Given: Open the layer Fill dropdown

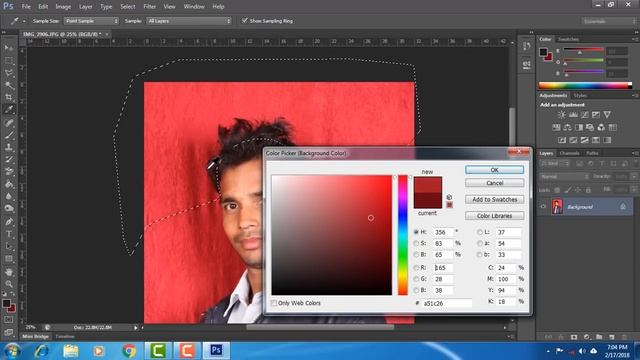Looking at the screenshot, I should pyautogui.click(x=633, y=190).
